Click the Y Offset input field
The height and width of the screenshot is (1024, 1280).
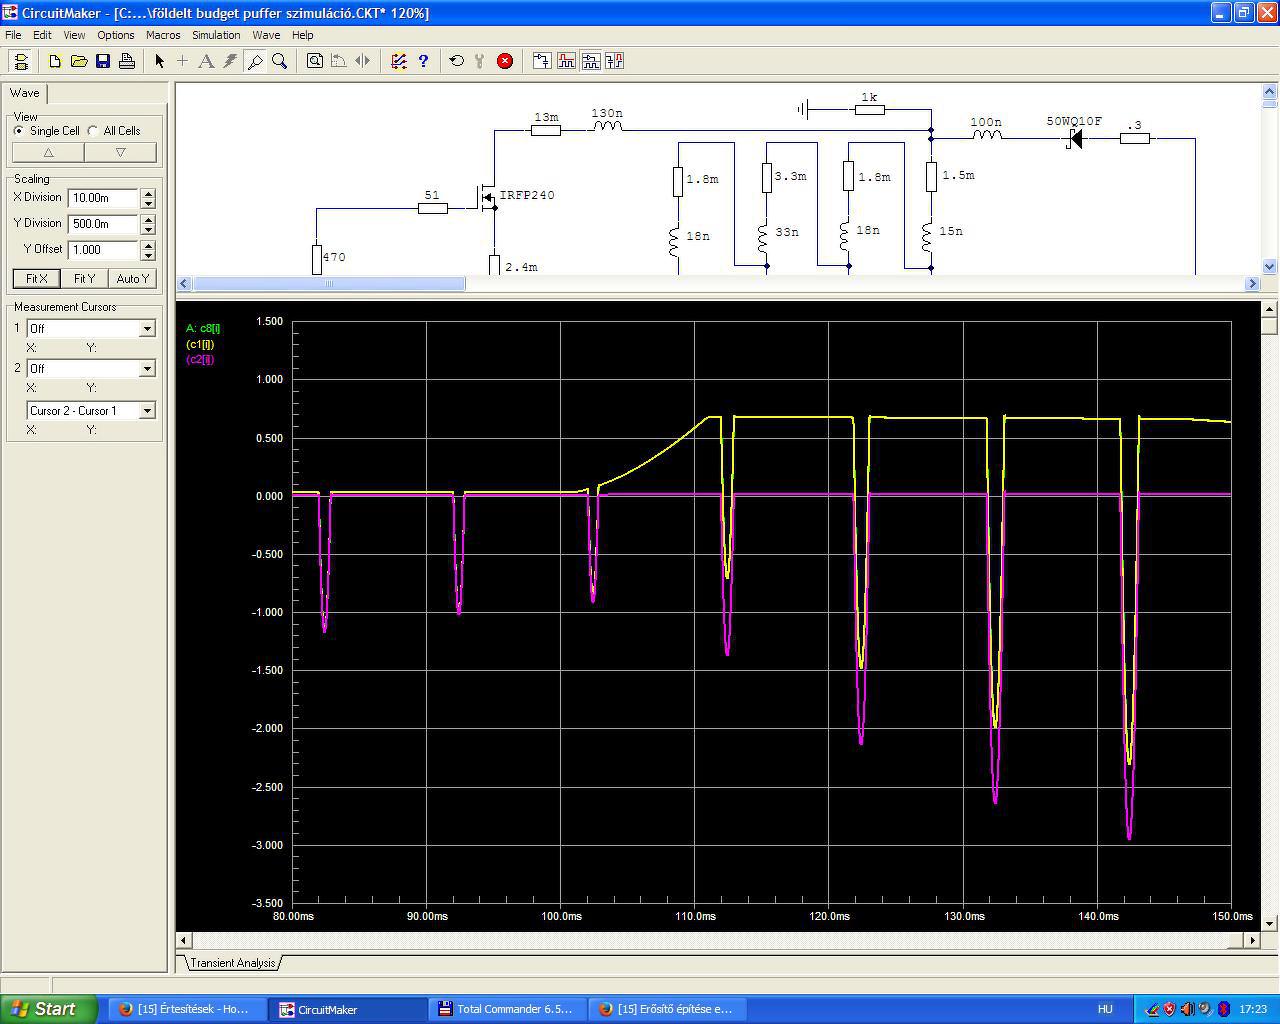pos(104,250)
